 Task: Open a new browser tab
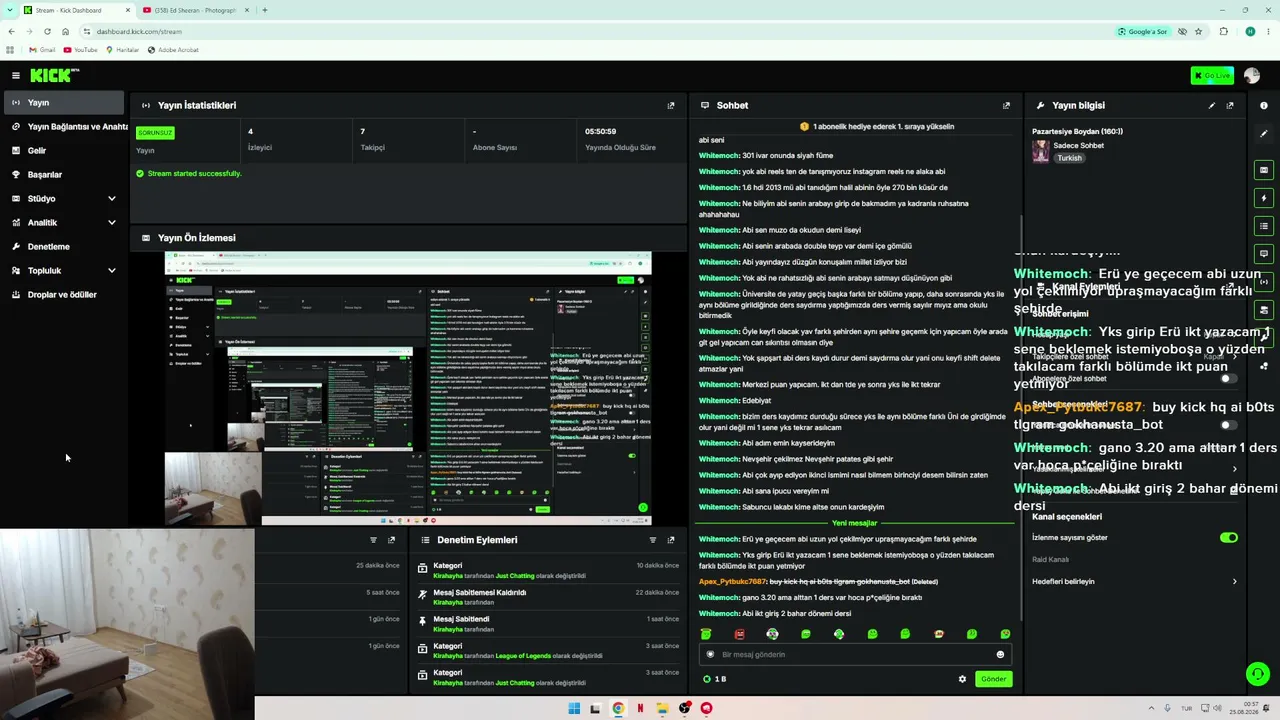(x=264, y=10)
